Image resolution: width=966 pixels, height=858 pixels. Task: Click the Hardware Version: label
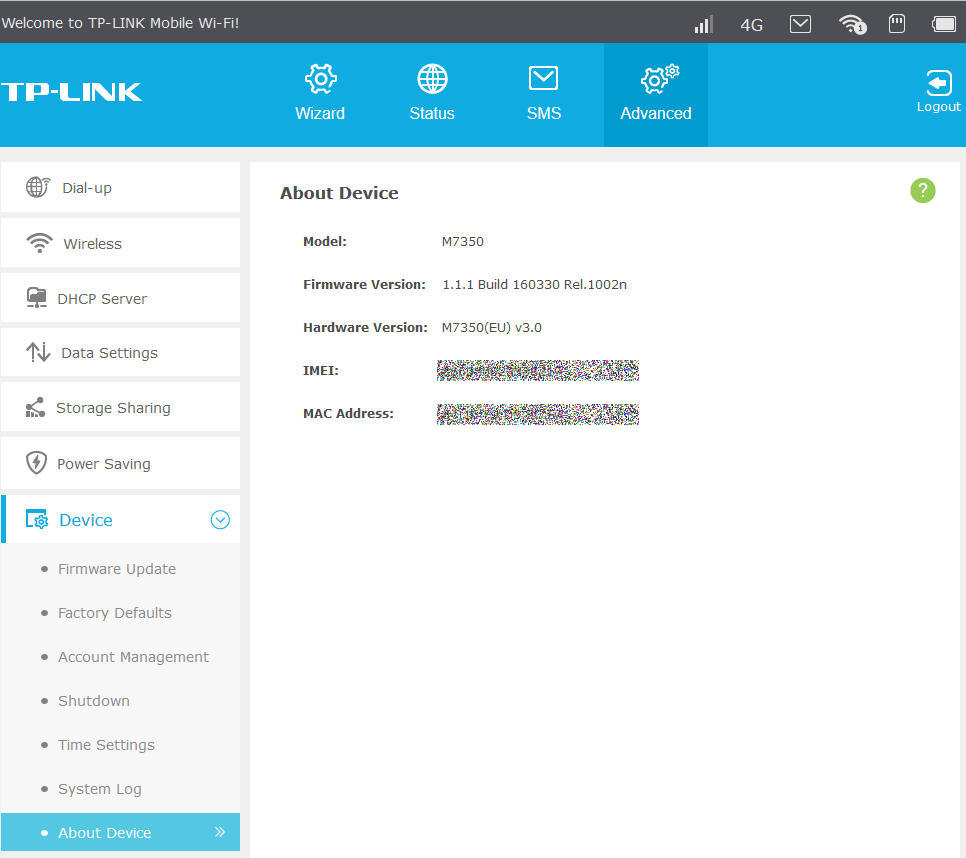click(x=365, y=328)
